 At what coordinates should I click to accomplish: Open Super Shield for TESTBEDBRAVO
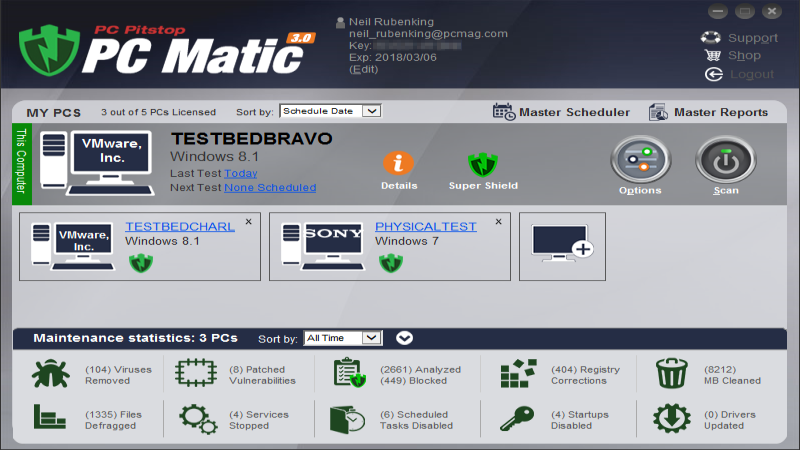click(x=483, y=163)
